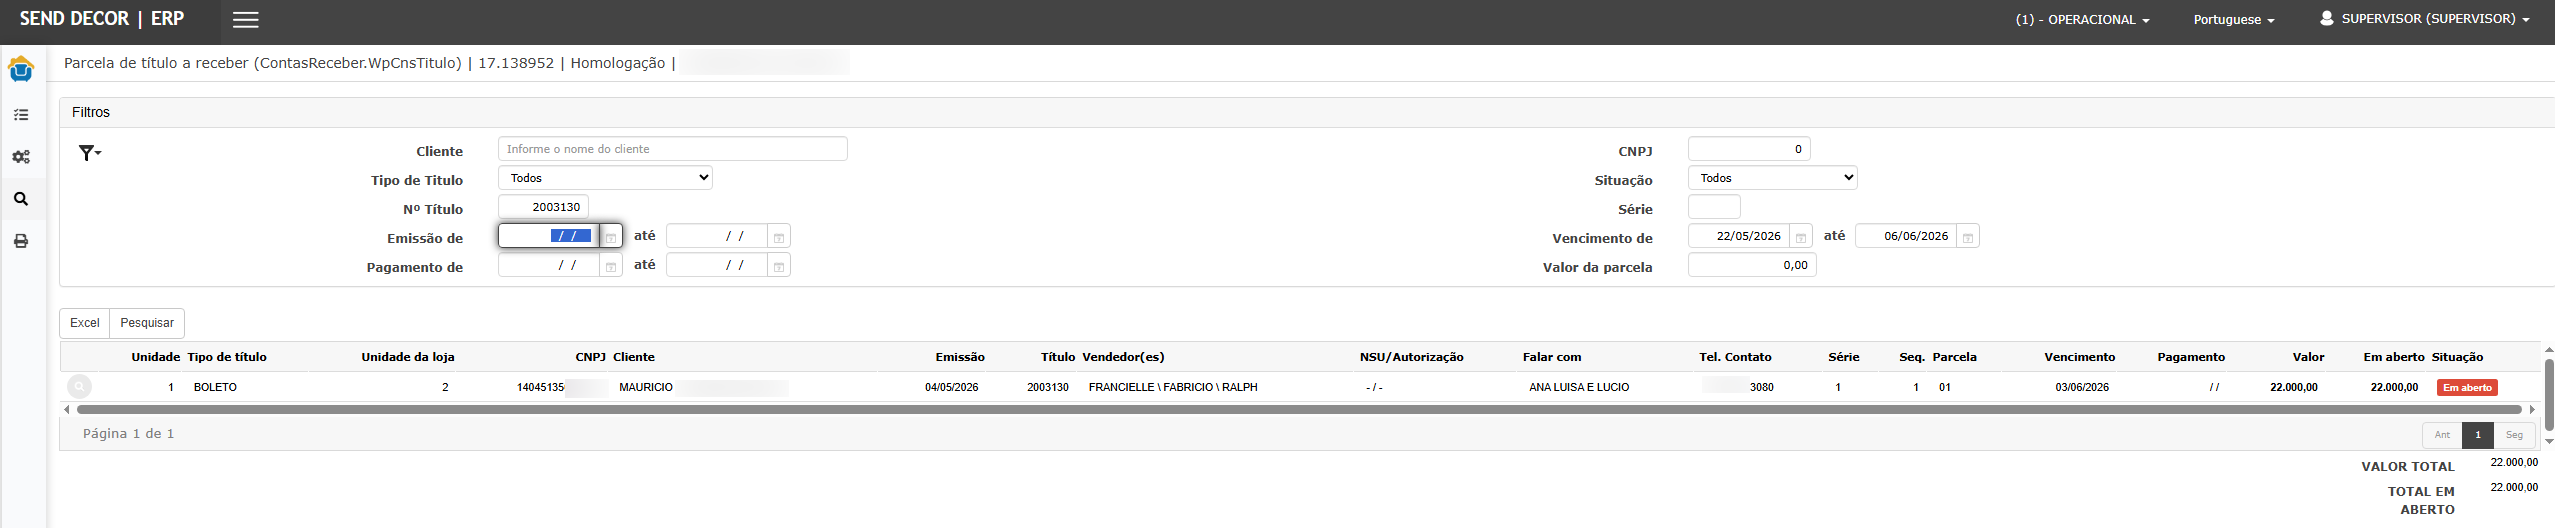Click the Em aberto status badge
2555x528 pixels.
[x=2467, y=388]
